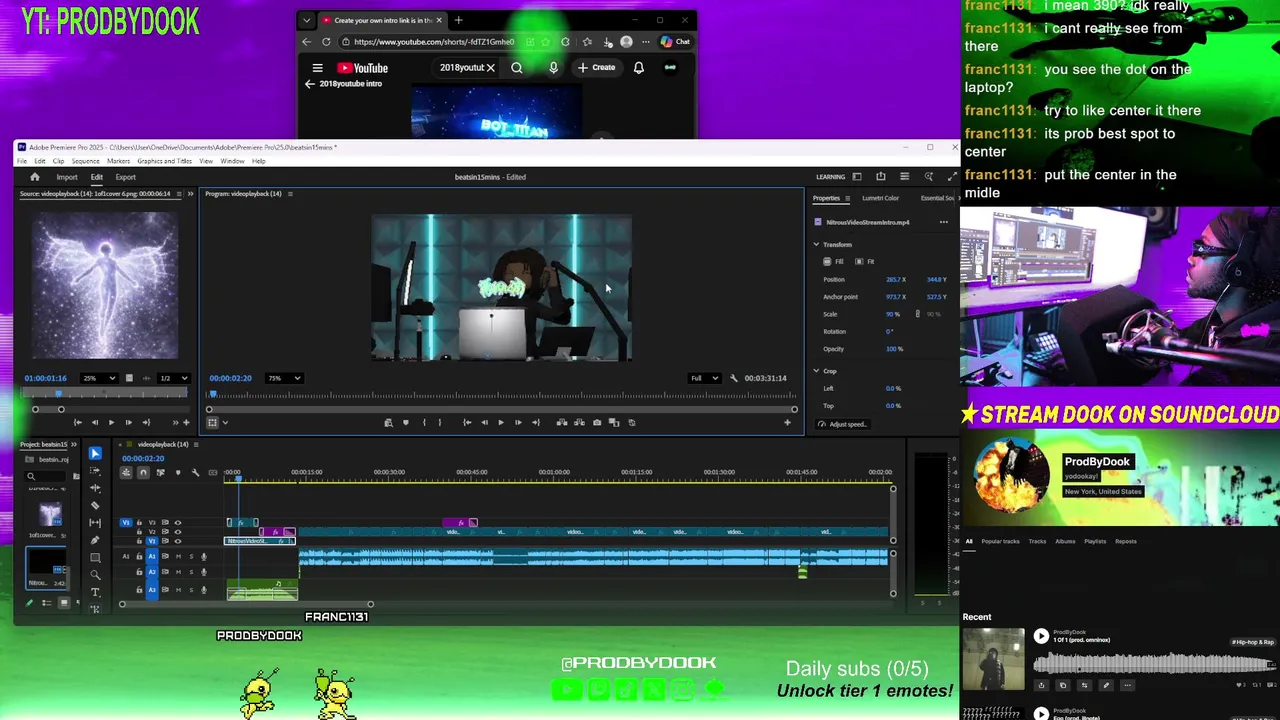Select the Zoom tool in timeline toolbar

(95, 575)
